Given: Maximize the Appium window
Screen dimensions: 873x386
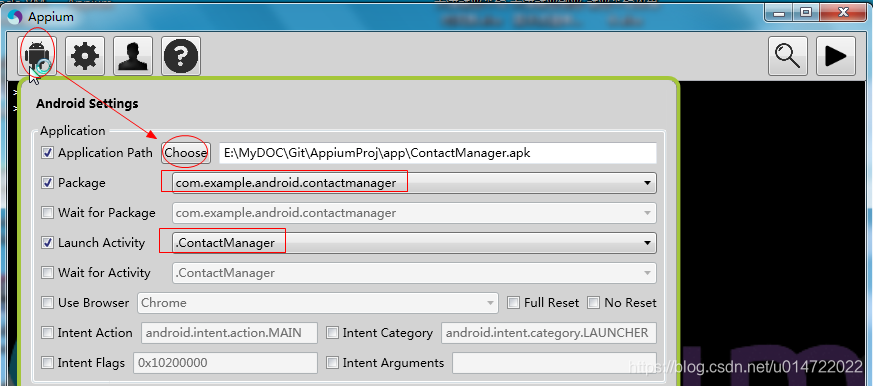Looking at the screenshot, I should click(805, 12).
